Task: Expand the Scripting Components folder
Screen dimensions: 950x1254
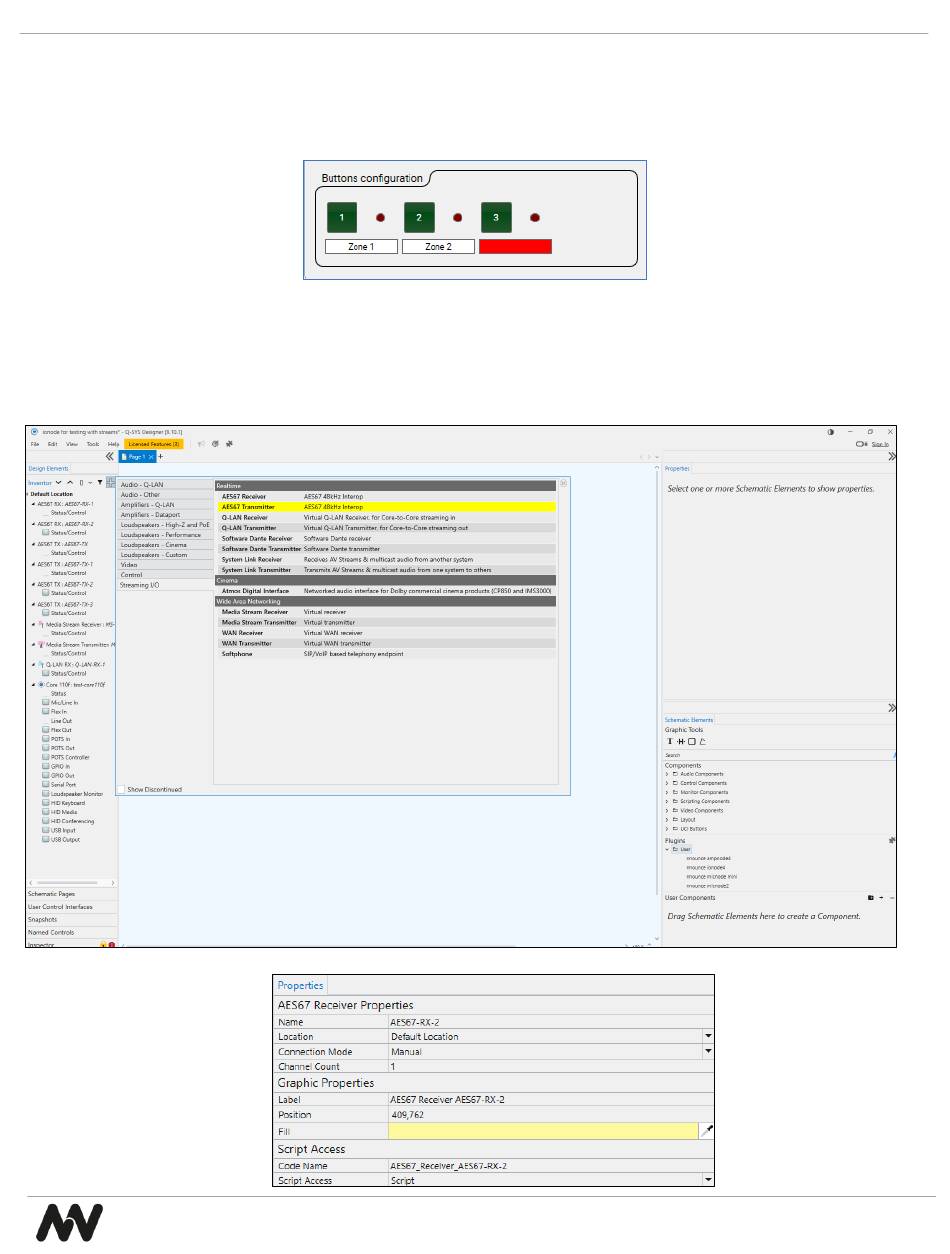Action: (x=668, y=801)
